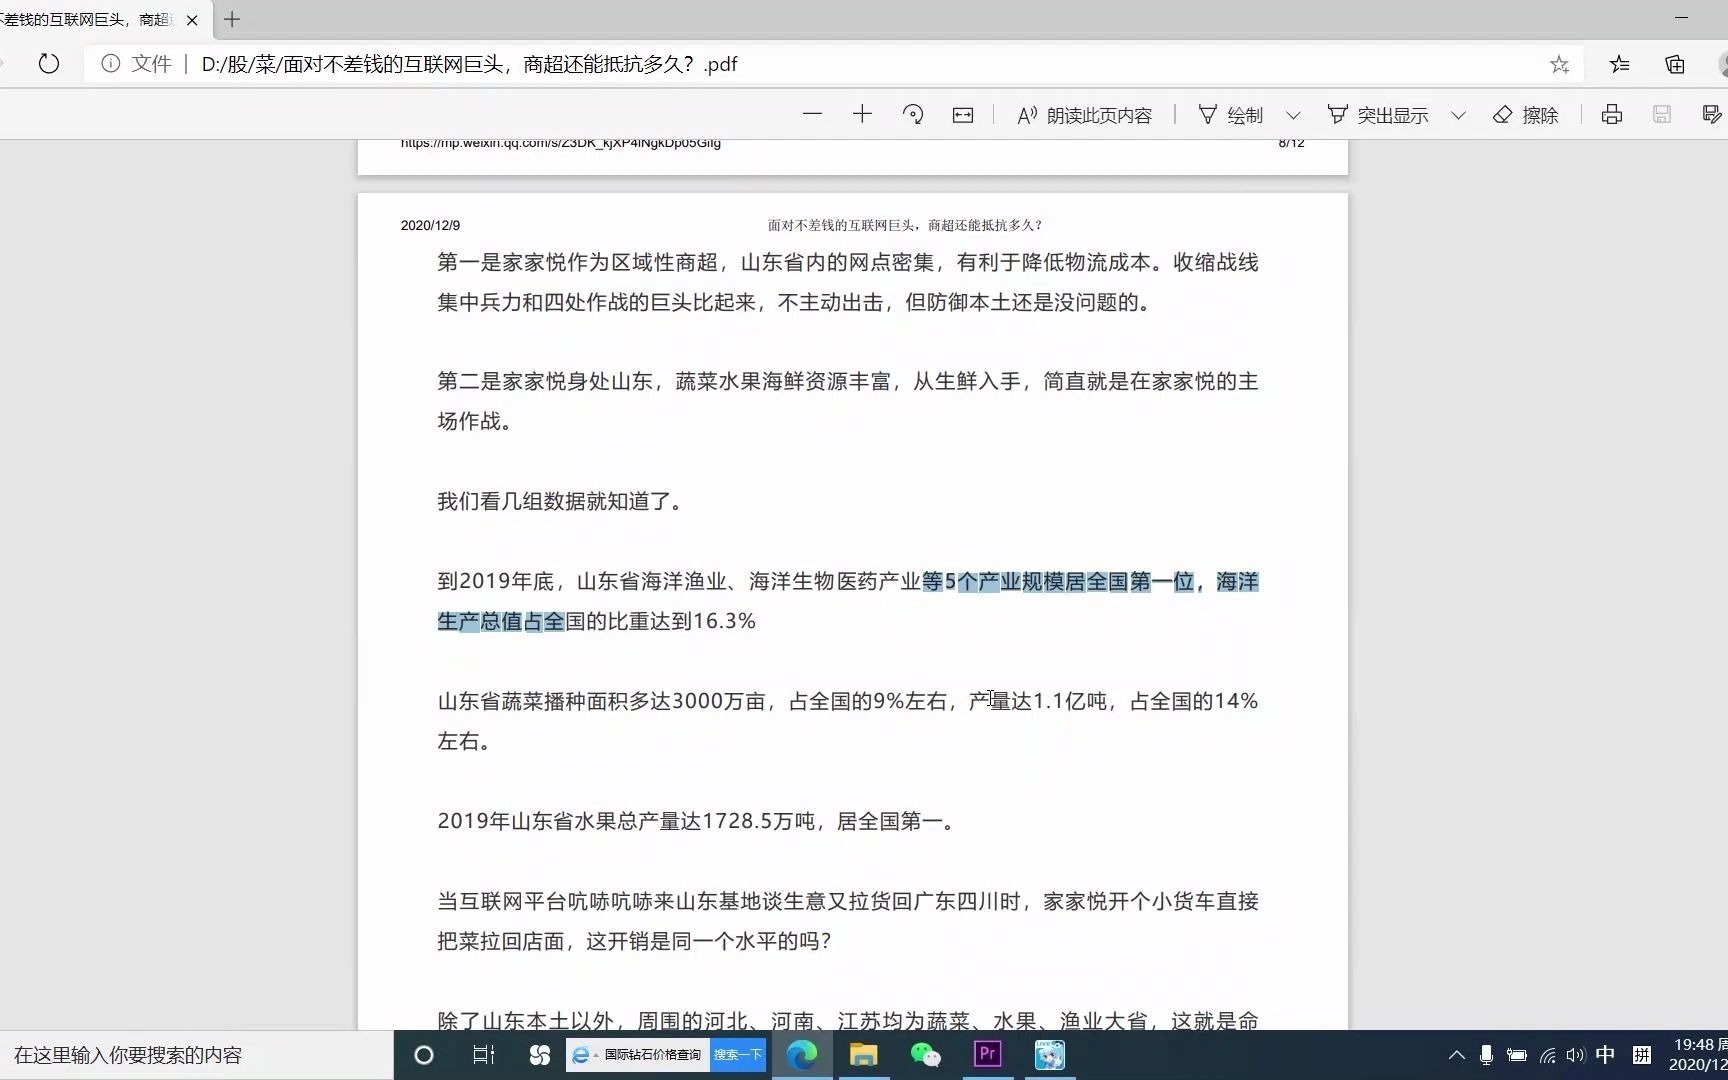
Task: Open the Wi-Fi network menu
Action: (x=1547, y=1055)
